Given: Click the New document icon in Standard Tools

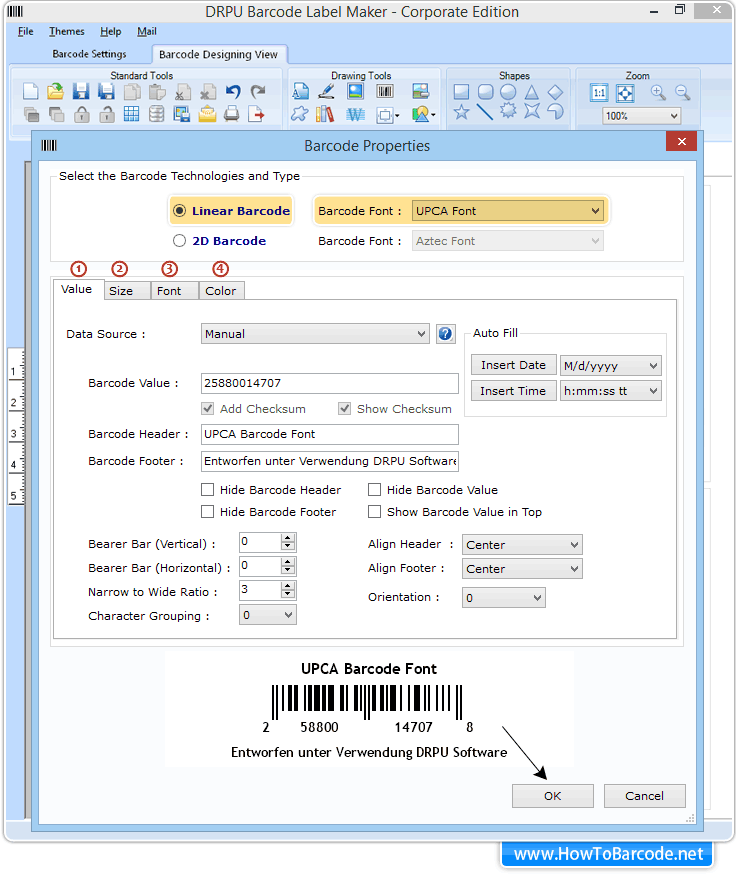Looking at the screenshot, I should [x=30, y=92].
